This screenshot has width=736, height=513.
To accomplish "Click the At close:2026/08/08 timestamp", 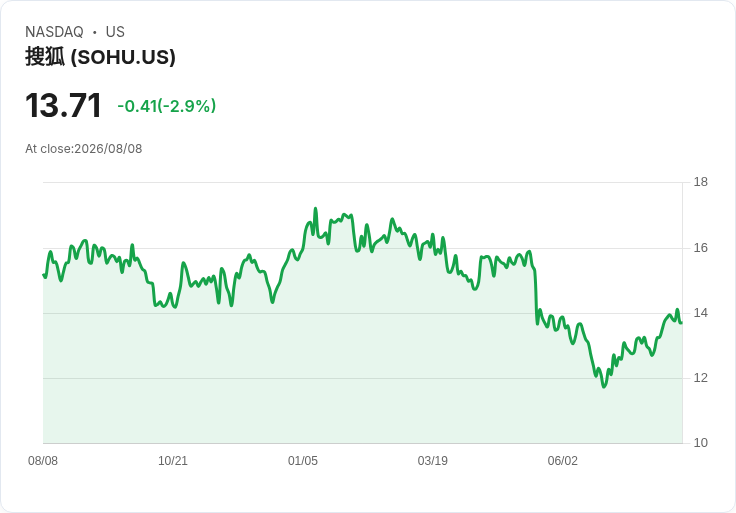I will [x=84, y=149].
